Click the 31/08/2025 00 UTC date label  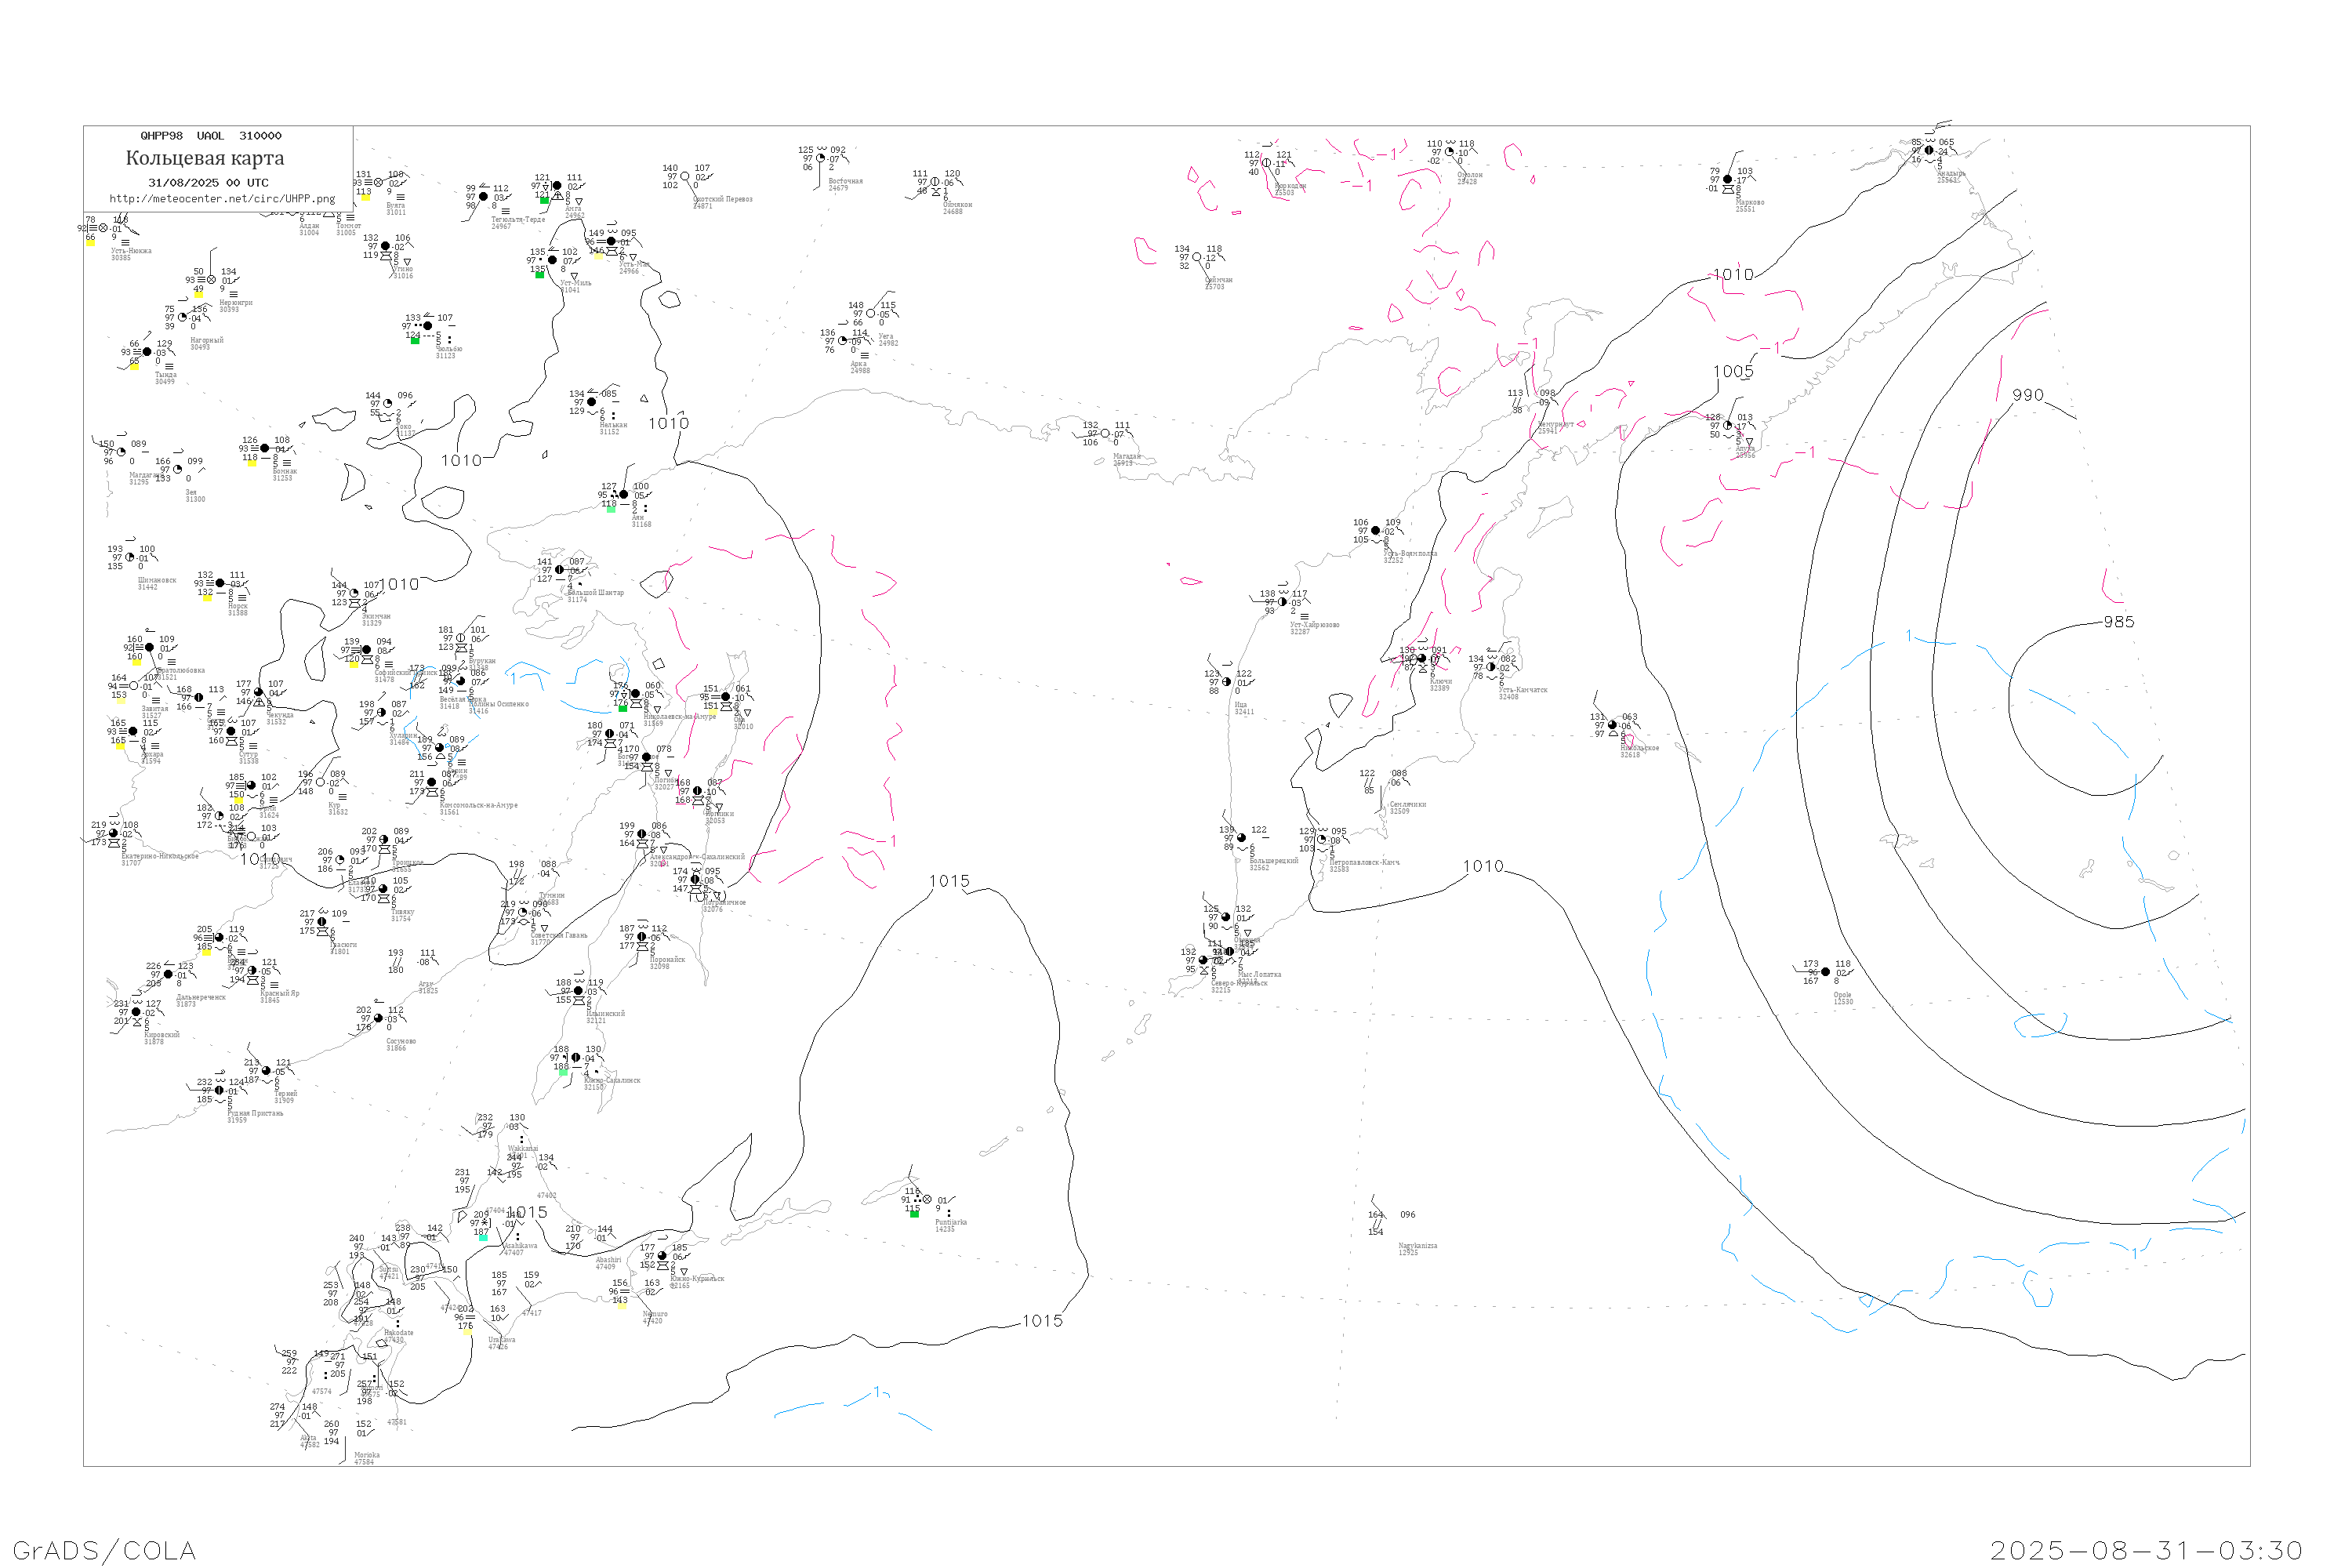(208, 183)
